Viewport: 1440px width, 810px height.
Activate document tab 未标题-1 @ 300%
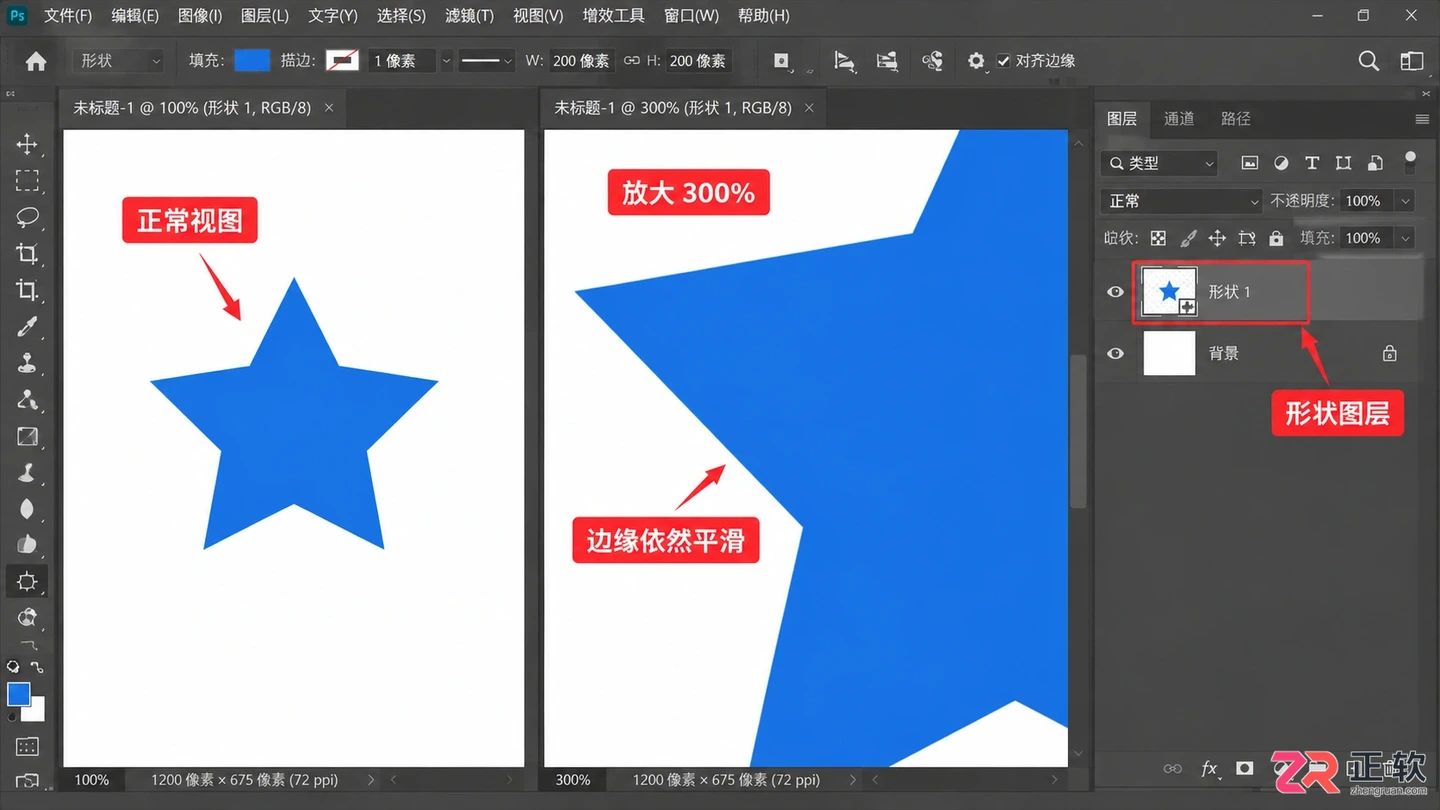click(673, 108)
